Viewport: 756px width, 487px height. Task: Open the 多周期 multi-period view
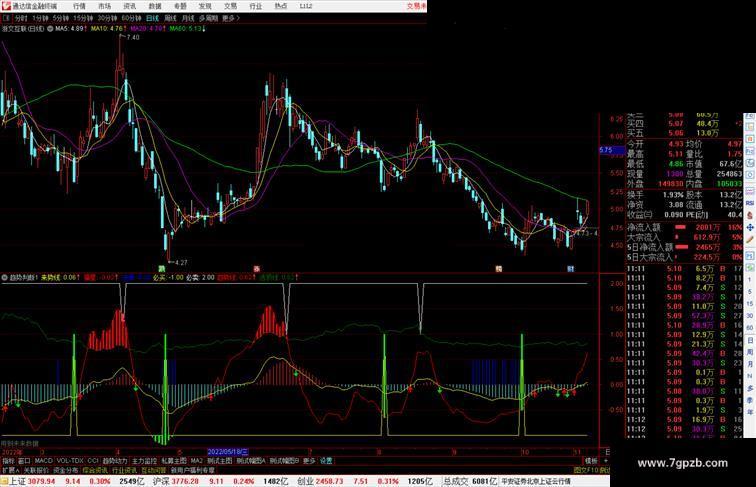(x=208, y=18)
